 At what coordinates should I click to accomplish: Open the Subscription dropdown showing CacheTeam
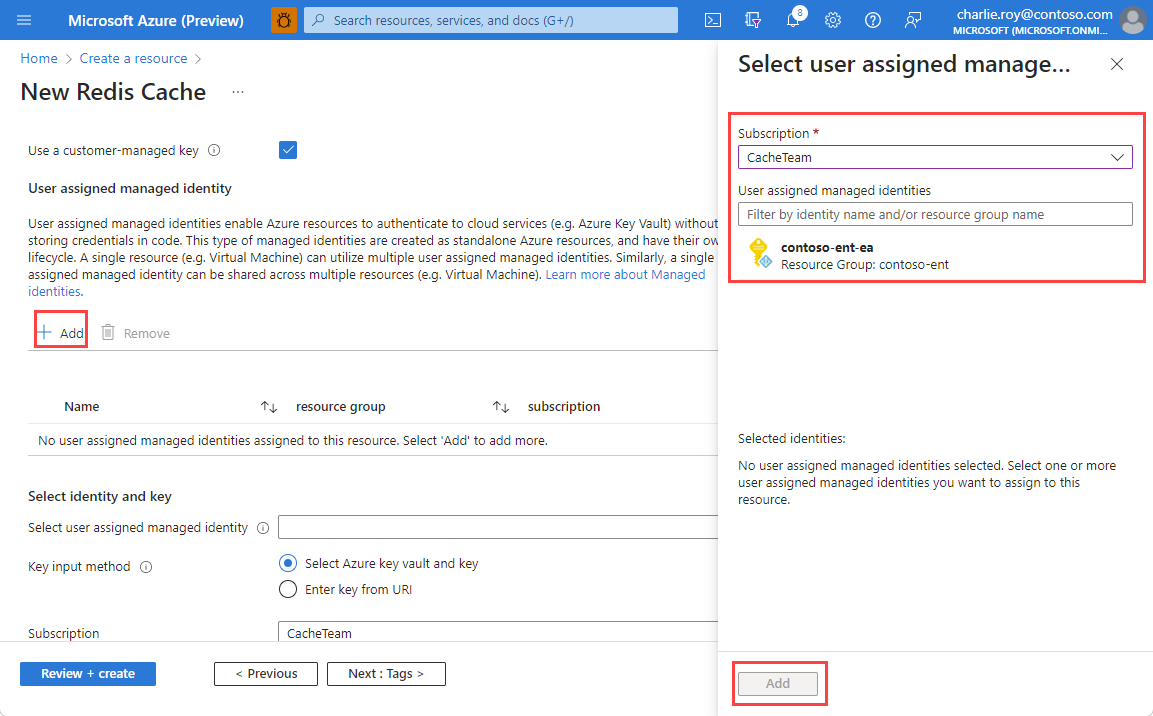935,156
